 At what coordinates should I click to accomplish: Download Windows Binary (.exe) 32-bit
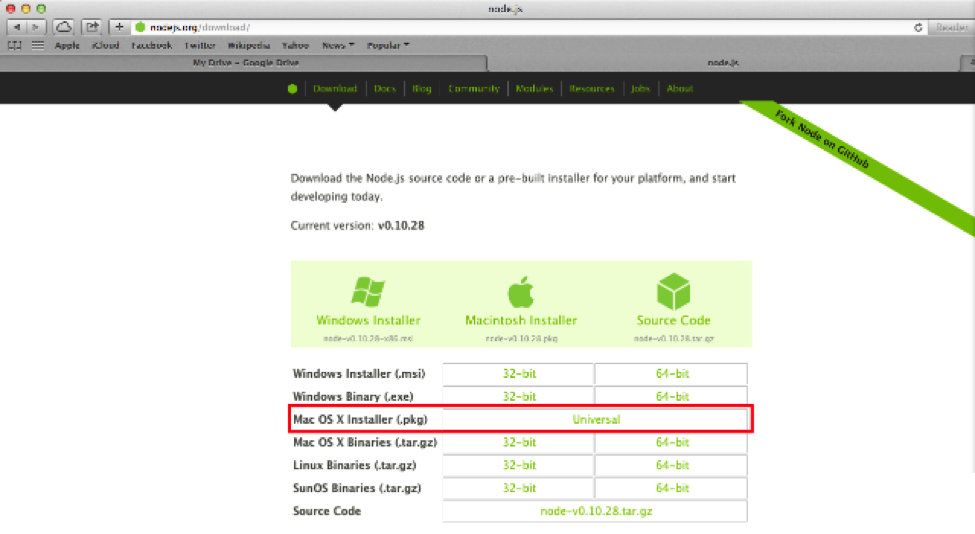(x=519, y=397)
